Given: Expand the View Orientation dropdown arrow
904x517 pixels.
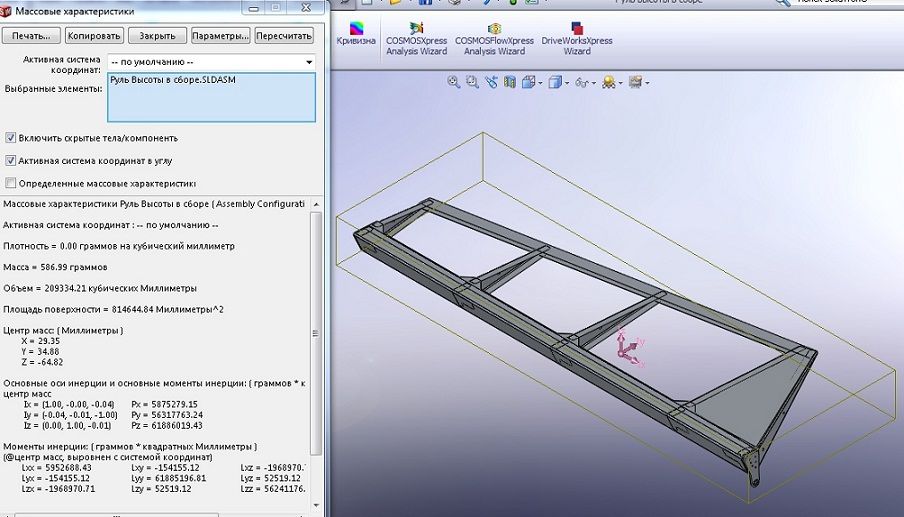Looking at the screenshot, I should pos(540,82).
